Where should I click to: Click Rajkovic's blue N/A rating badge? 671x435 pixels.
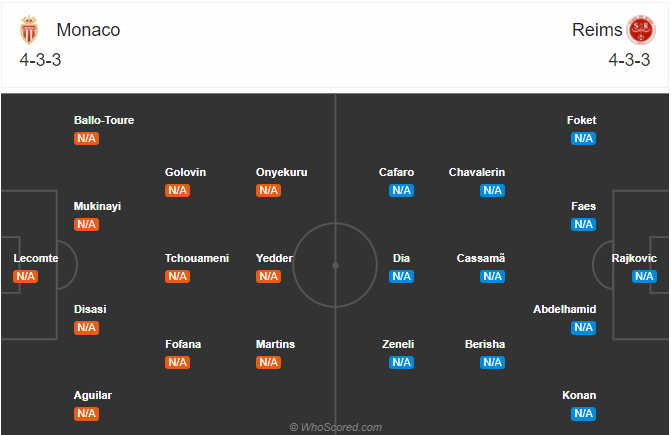click(644, 276)
